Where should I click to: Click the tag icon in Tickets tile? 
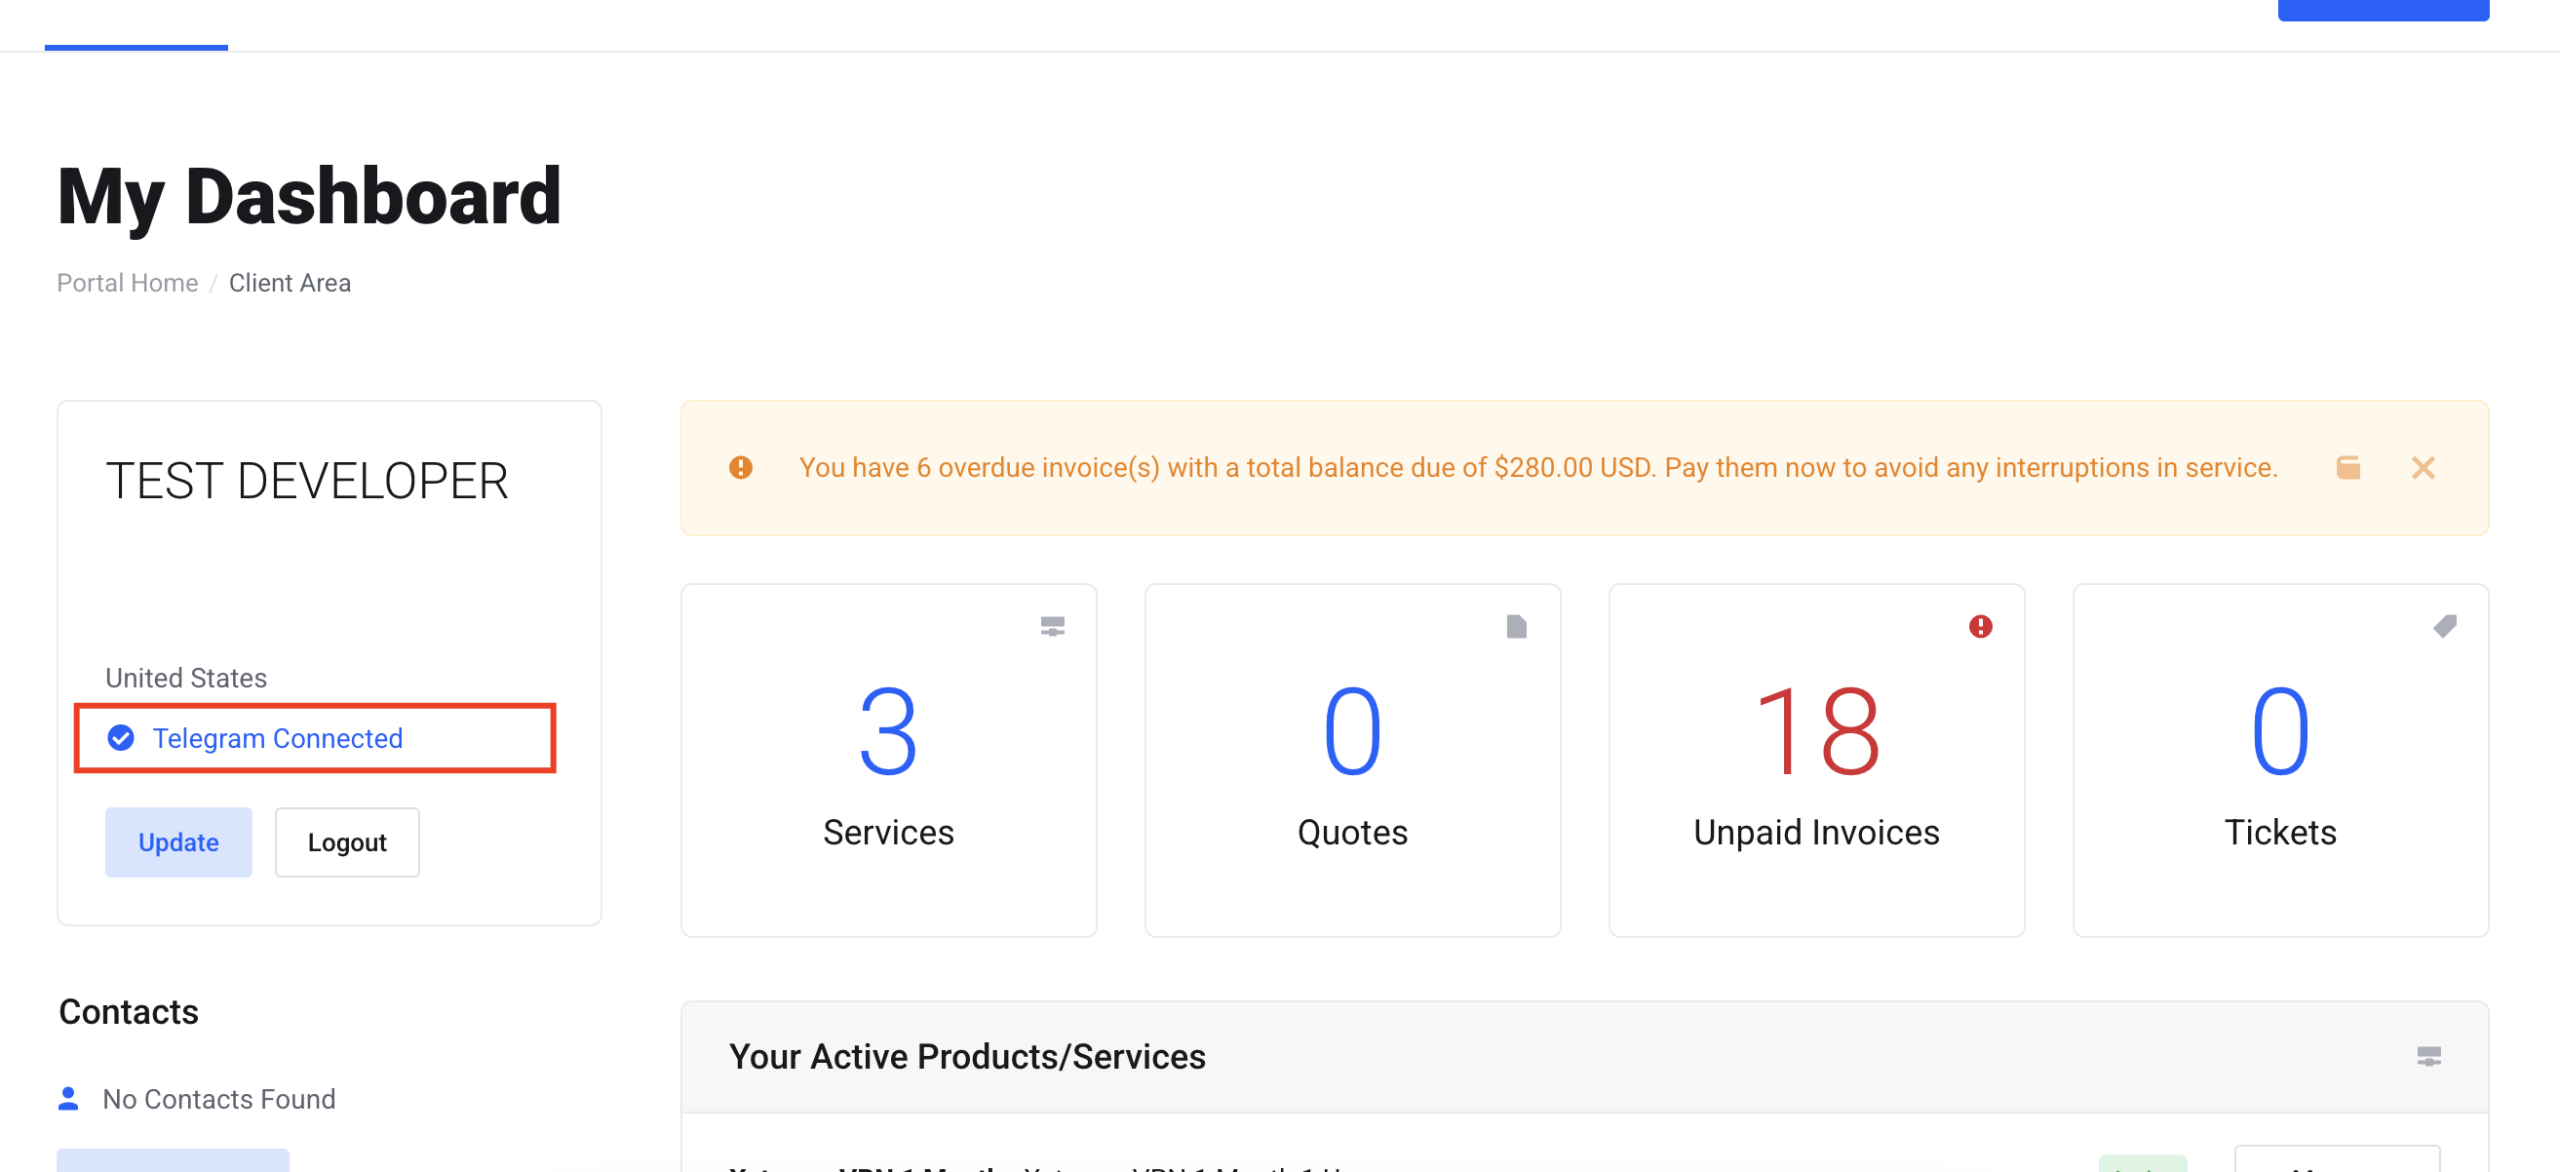click(2445, 626)
